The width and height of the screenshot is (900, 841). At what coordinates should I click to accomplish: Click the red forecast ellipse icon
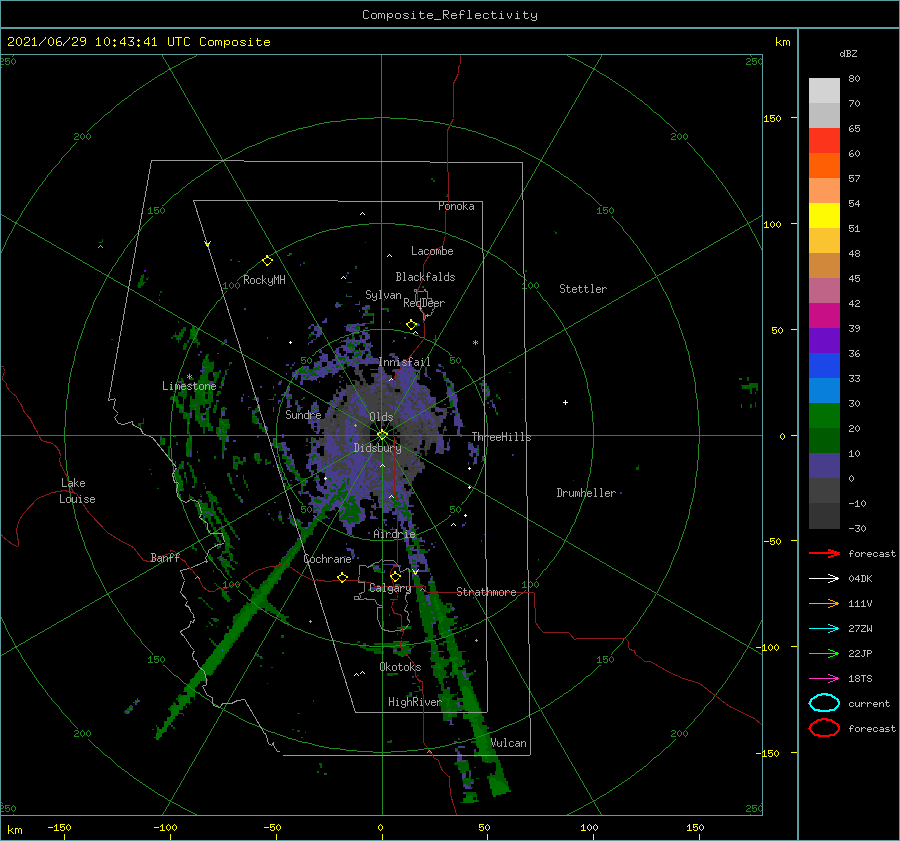point(824,728)
